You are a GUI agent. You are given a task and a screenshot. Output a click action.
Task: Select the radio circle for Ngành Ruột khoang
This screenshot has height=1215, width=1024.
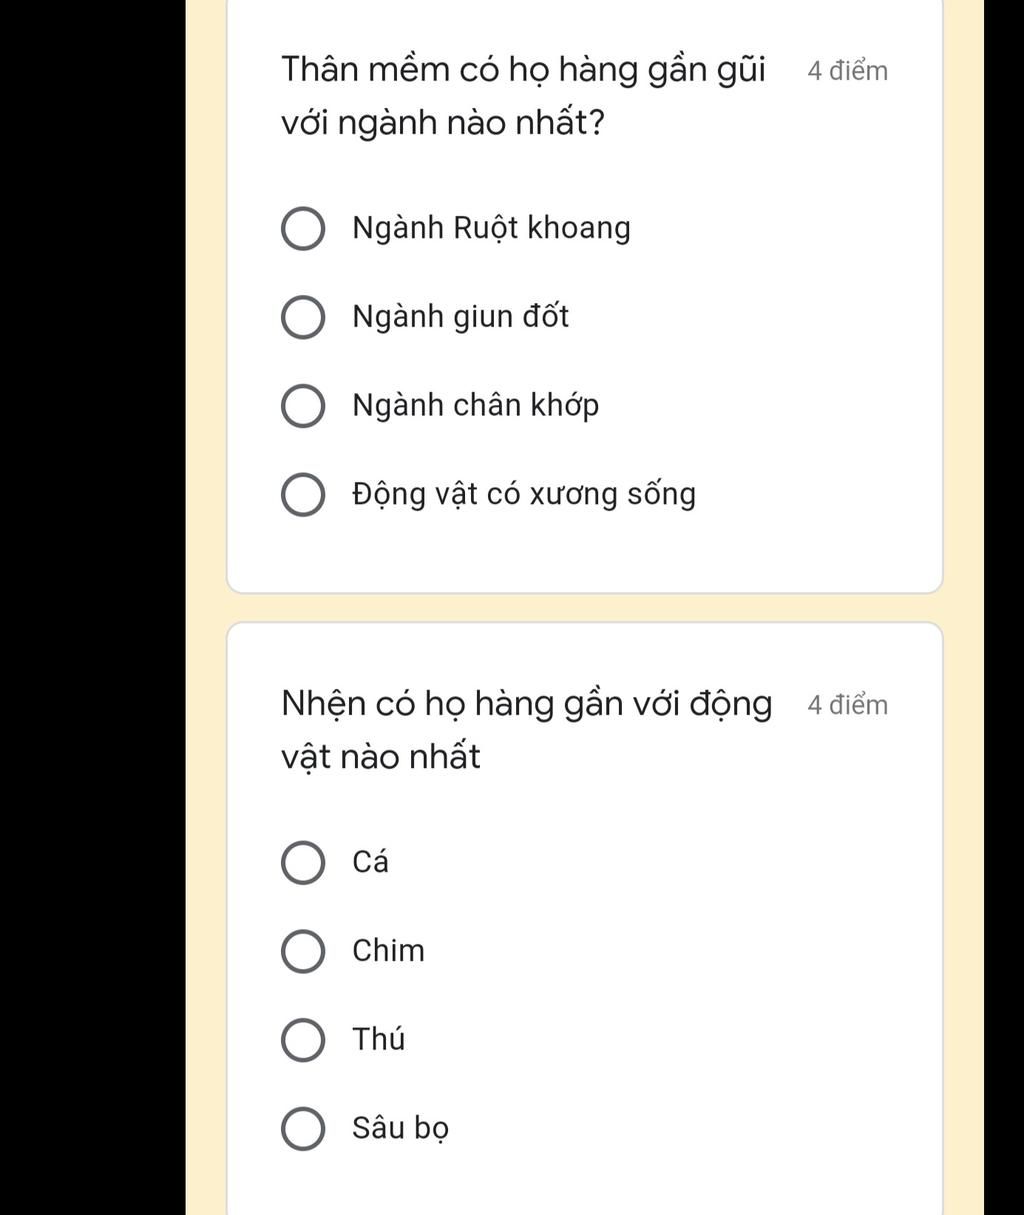[302, 229]
